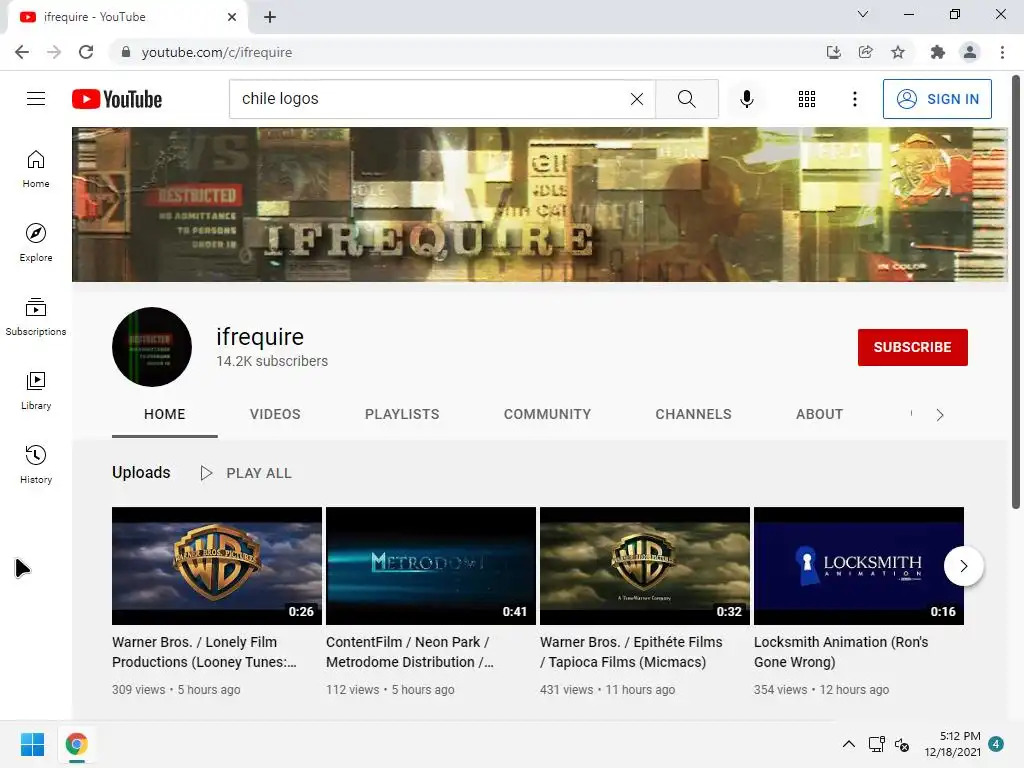The image size is (1024, 768).
Task: View site info via the padlock icon
Action: [x=126, y=52]
